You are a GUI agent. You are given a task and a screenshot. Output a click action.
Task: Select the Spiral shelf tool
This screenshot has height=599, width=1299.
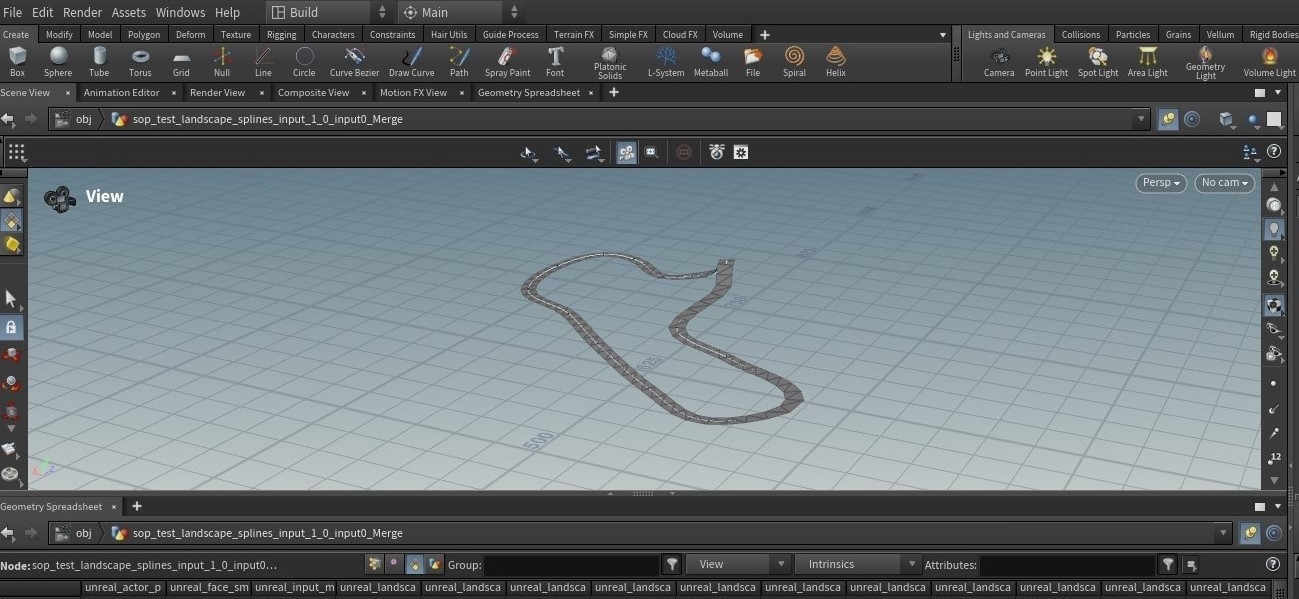coord(794,61)
